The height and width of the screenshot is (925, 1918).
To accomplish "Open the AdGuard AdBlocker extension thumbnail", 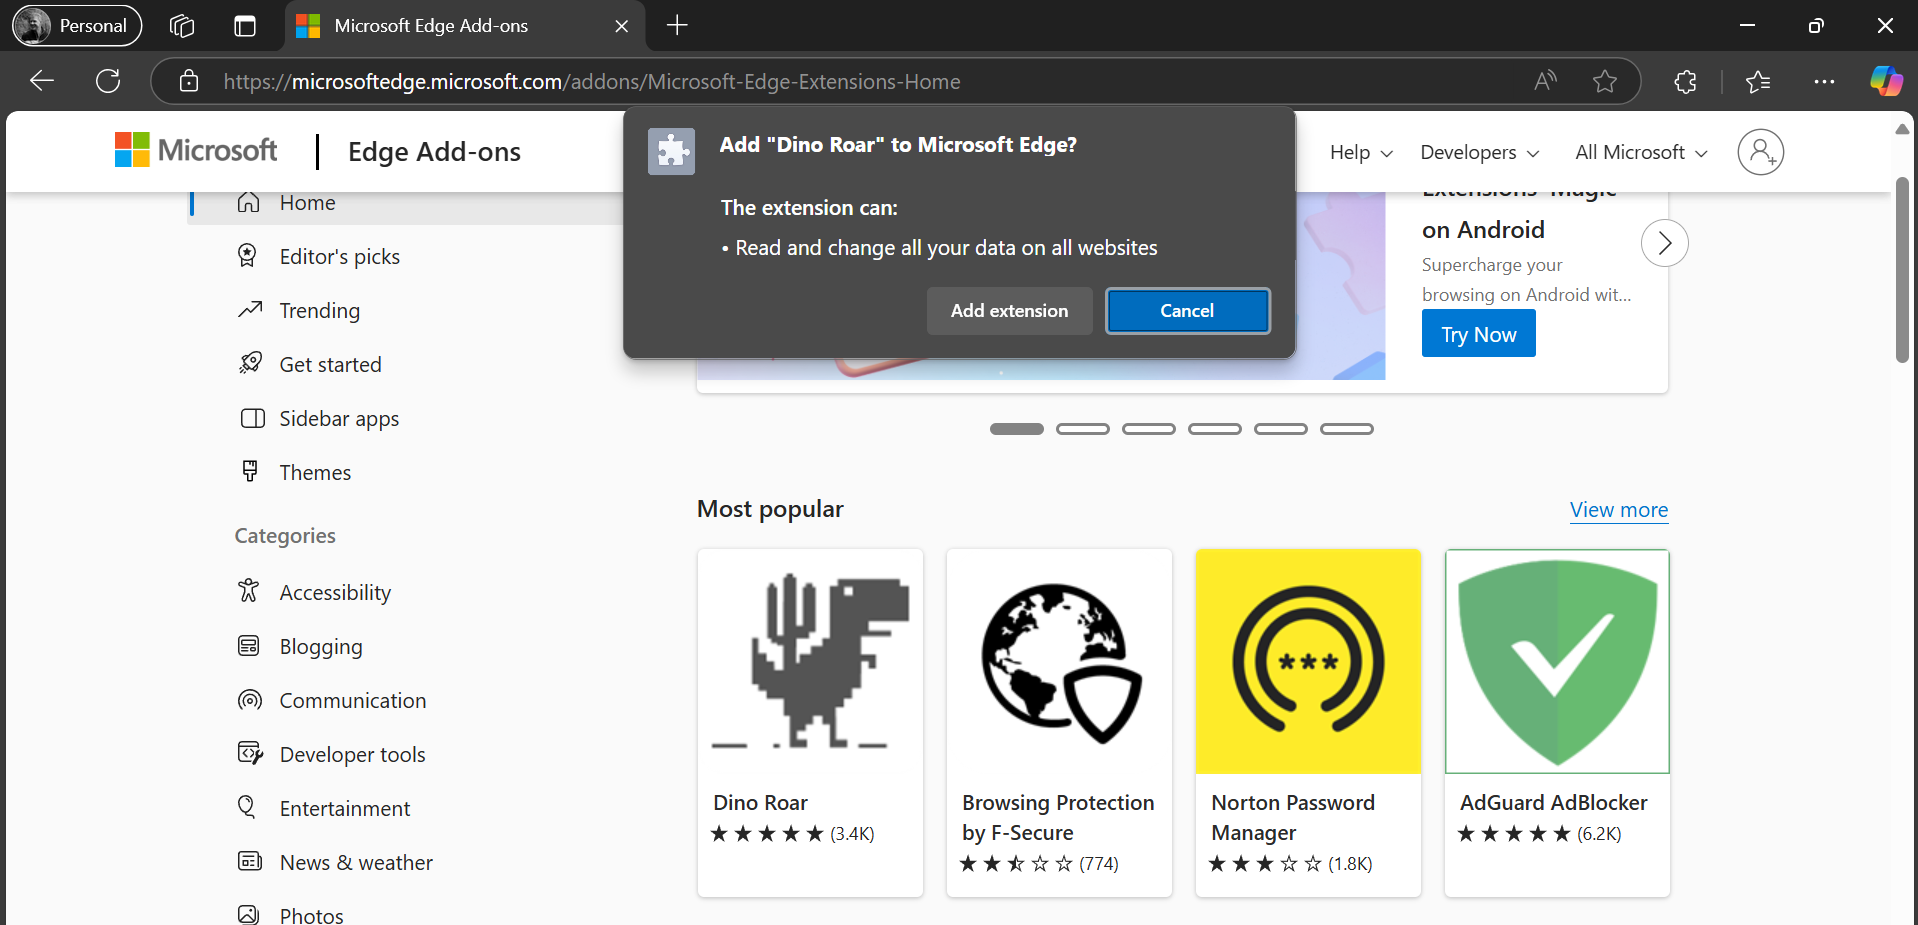I will pyautogui.click(x=1556, y=661).
